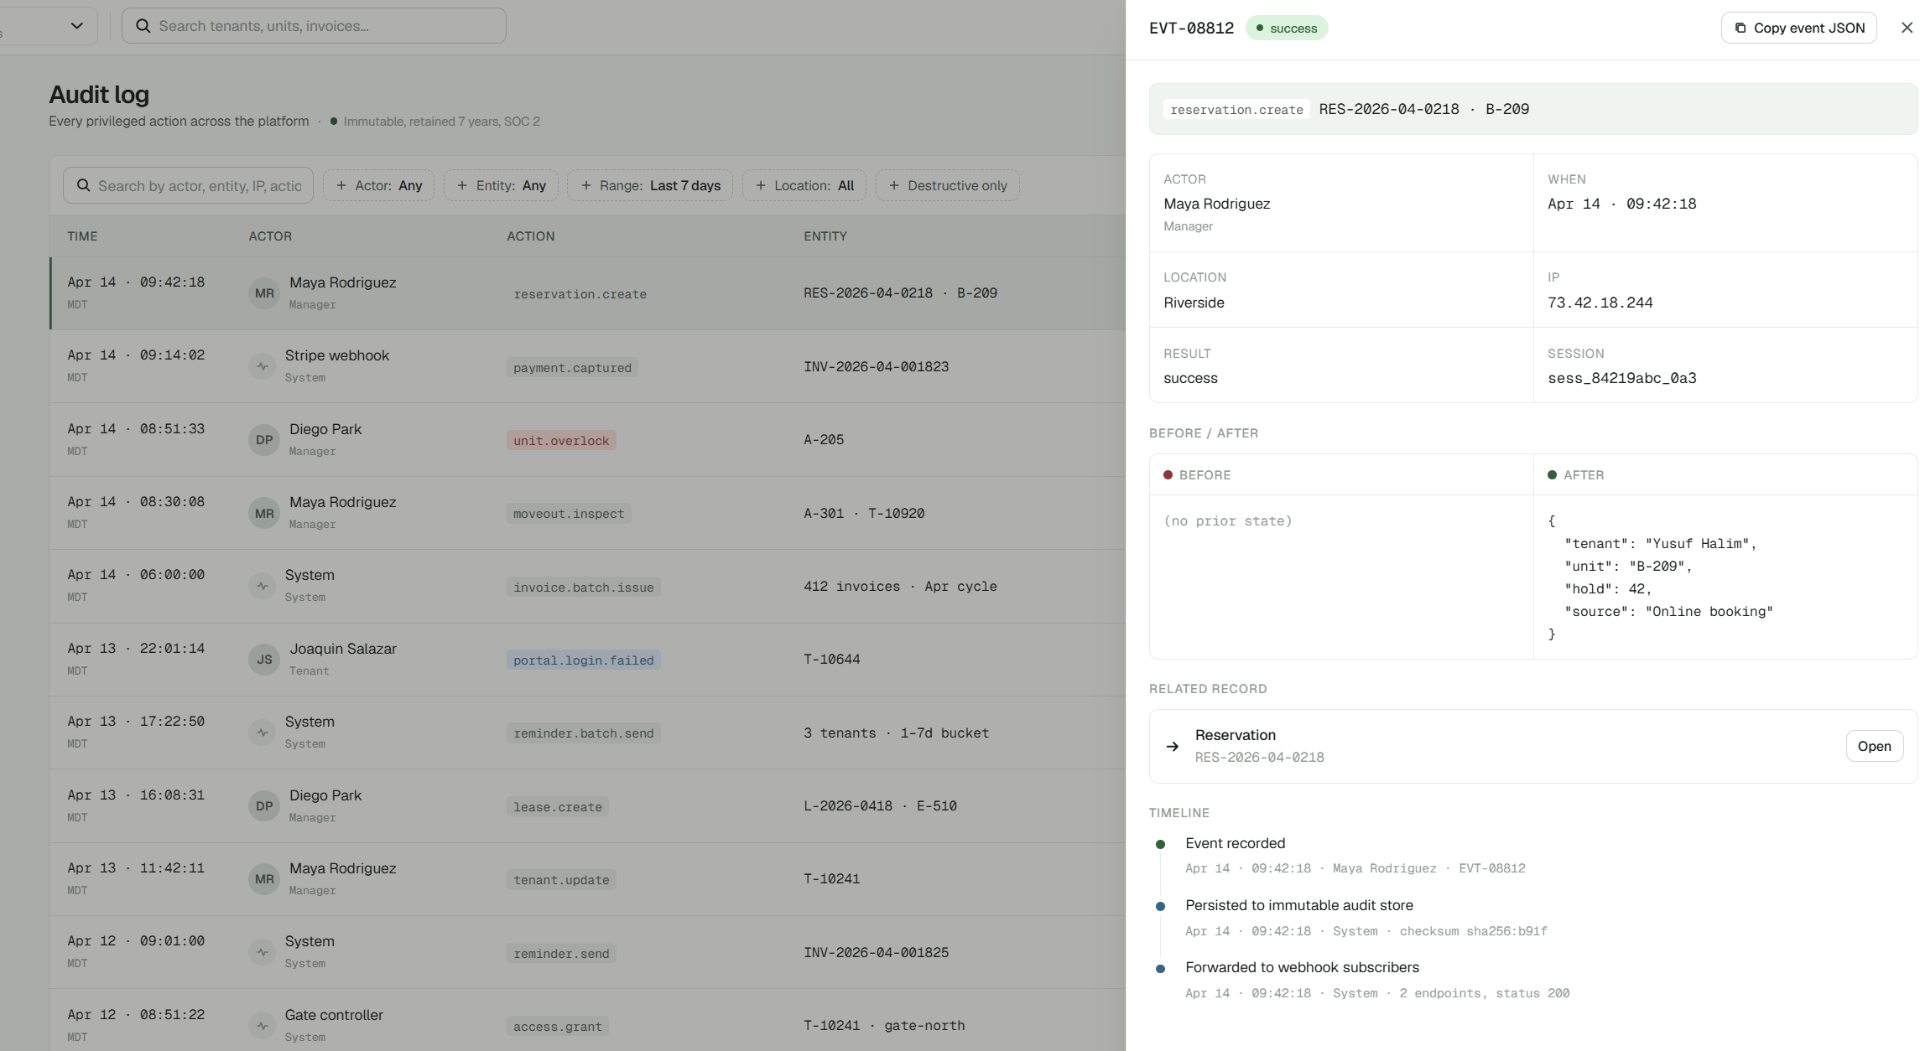
Task: Click the Stripe webhook system icon
Action: point(262,366)
